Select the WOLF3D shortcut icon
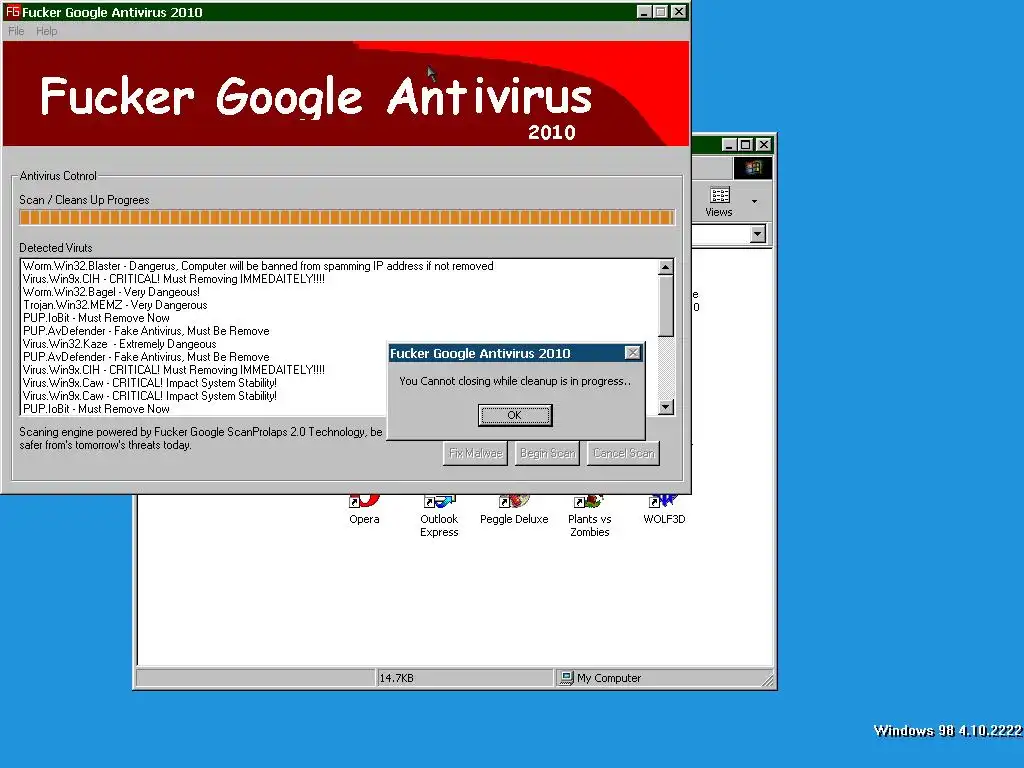The height and width of the screenshot is (768, 1024). 664,511
